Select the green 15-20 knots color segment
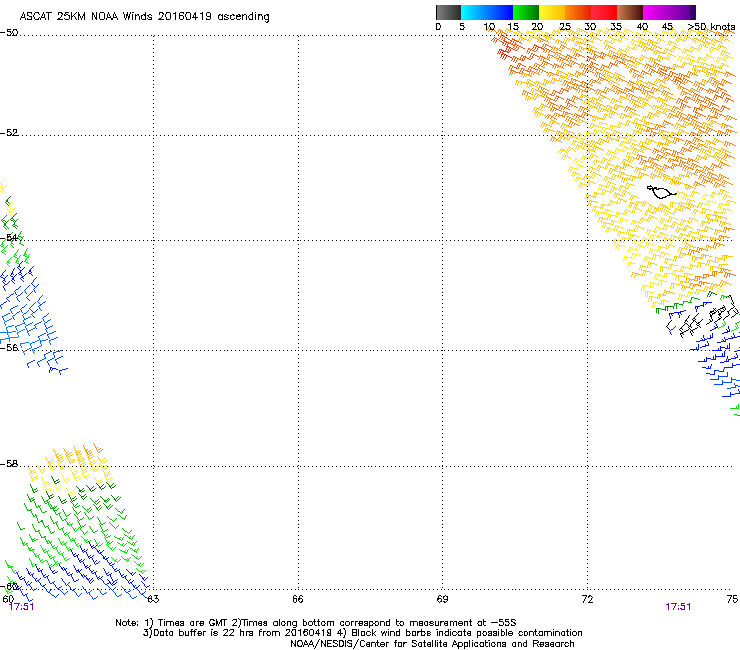 [526, 12]
